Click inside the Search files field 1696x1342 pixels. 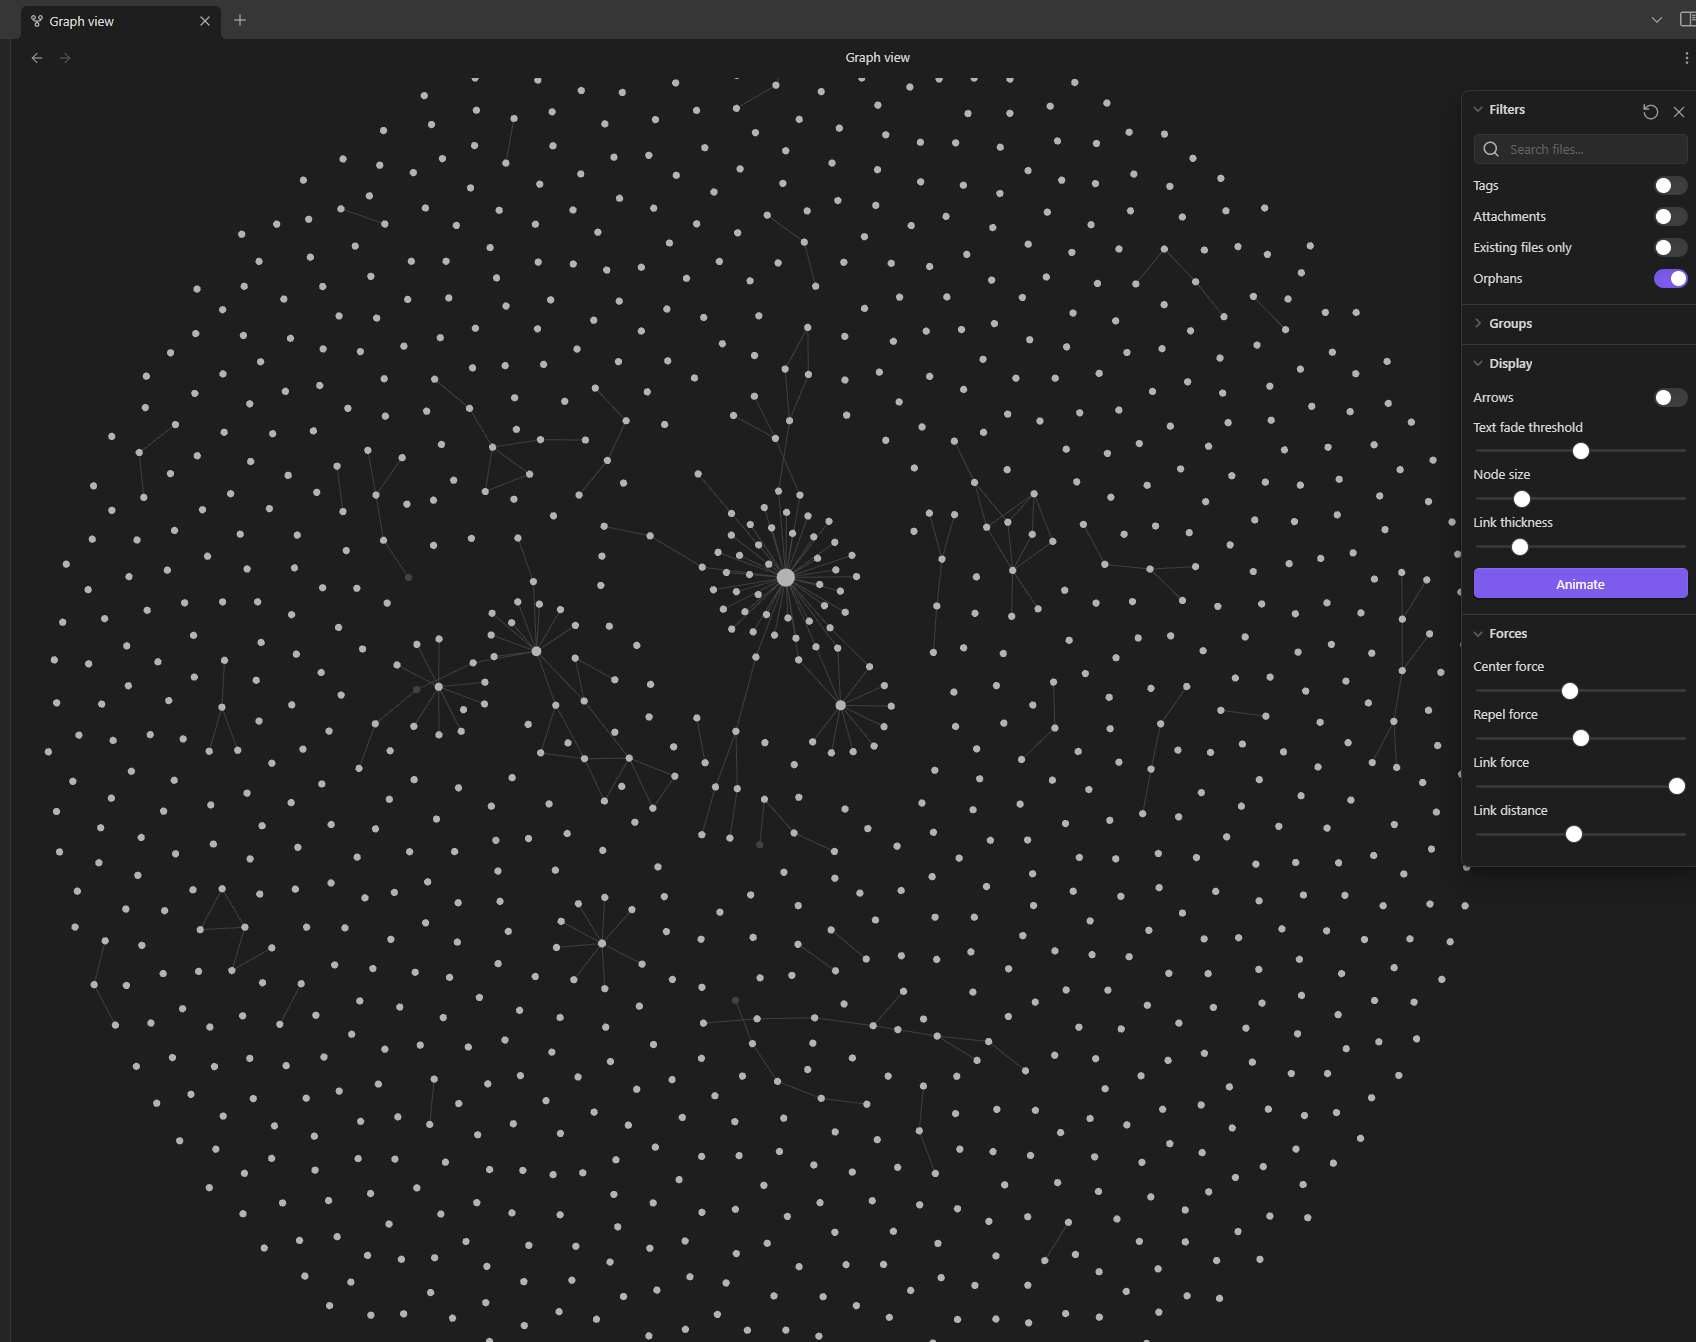pos(1580,148)
